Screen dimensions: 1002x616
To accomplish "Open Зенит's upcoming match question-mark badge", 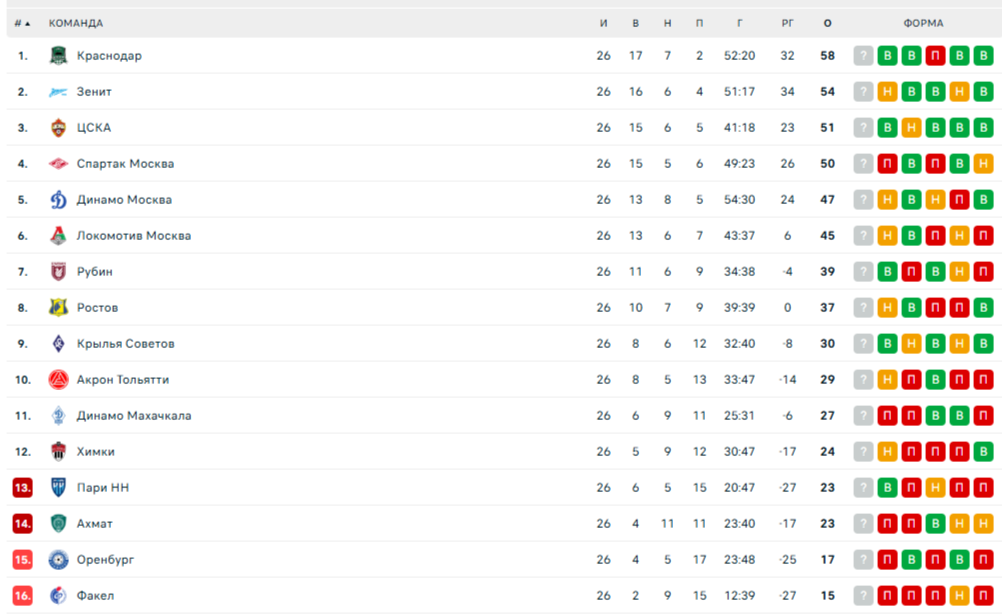I will coord(863,92).
